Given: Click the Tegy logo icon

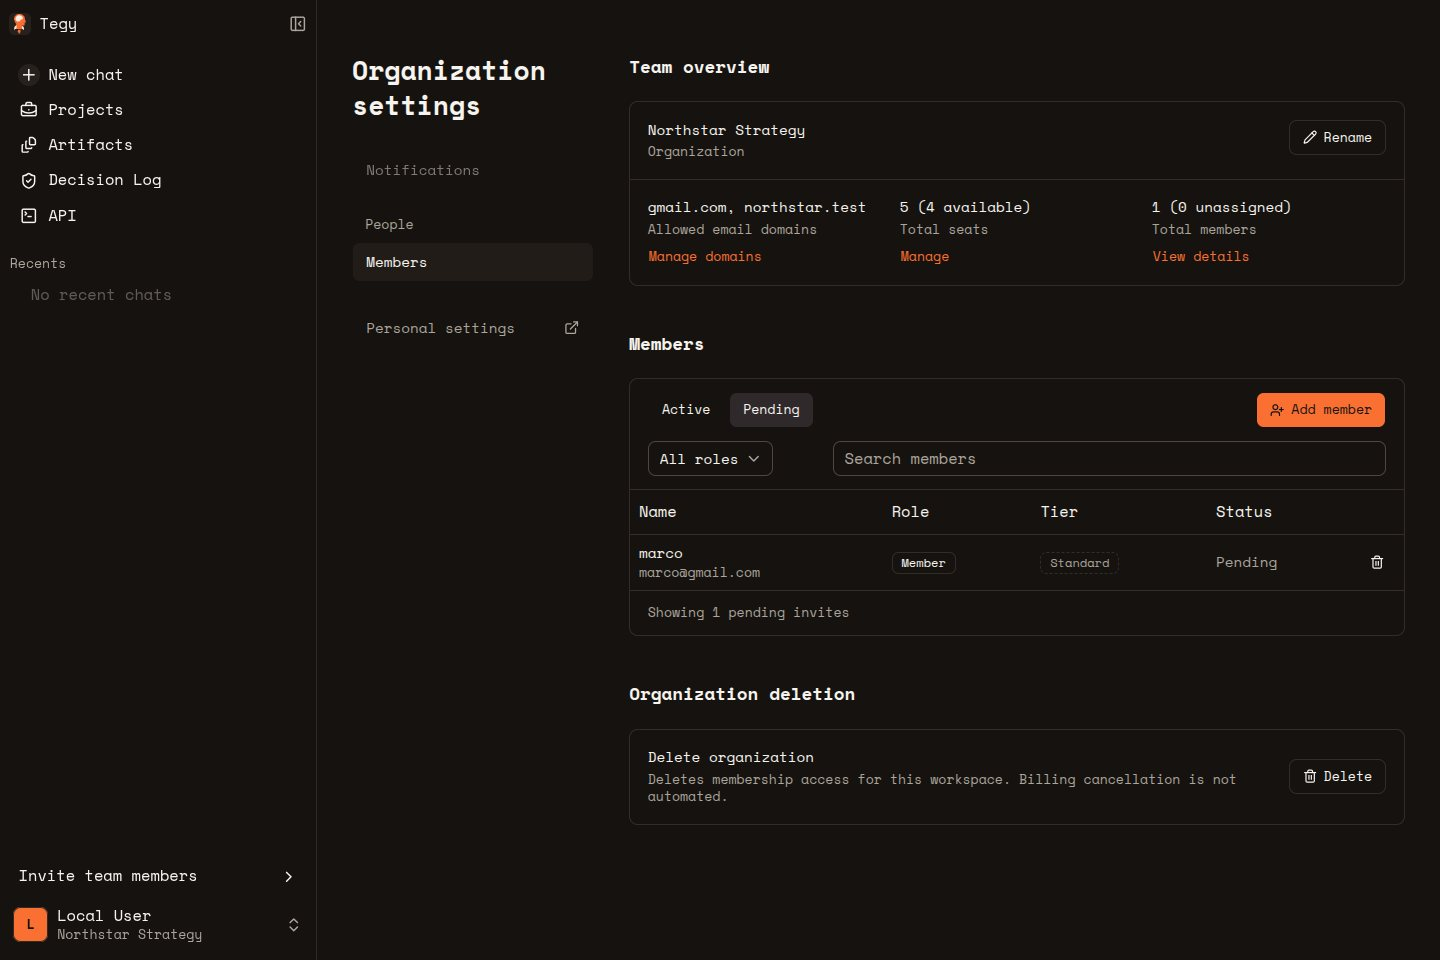Looking at the screenshot, I should coord(20,24).
